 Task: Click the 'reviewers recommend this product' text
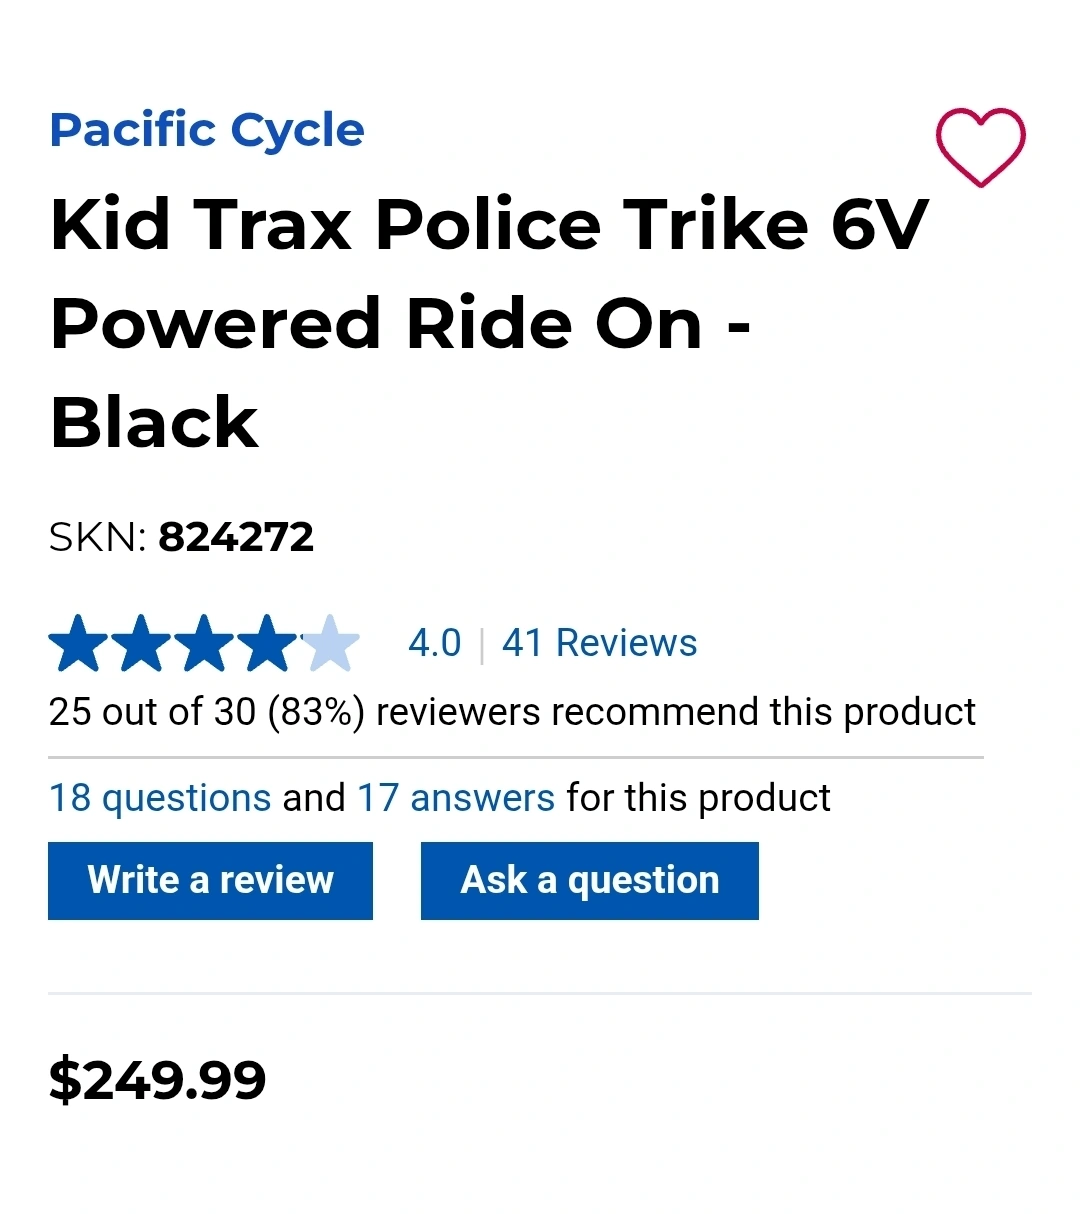(676, 712)
